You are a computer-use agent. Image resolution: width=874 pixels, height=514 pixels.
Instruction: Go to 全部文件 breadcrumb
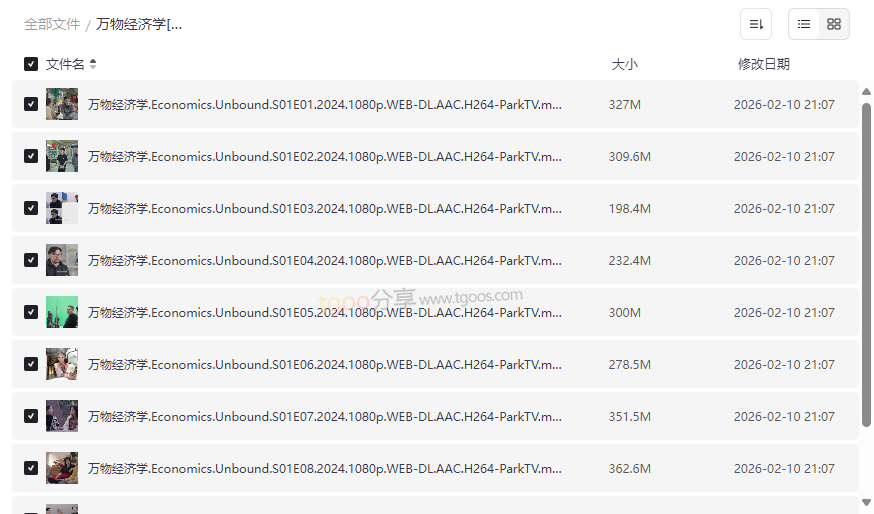(52, 24)
